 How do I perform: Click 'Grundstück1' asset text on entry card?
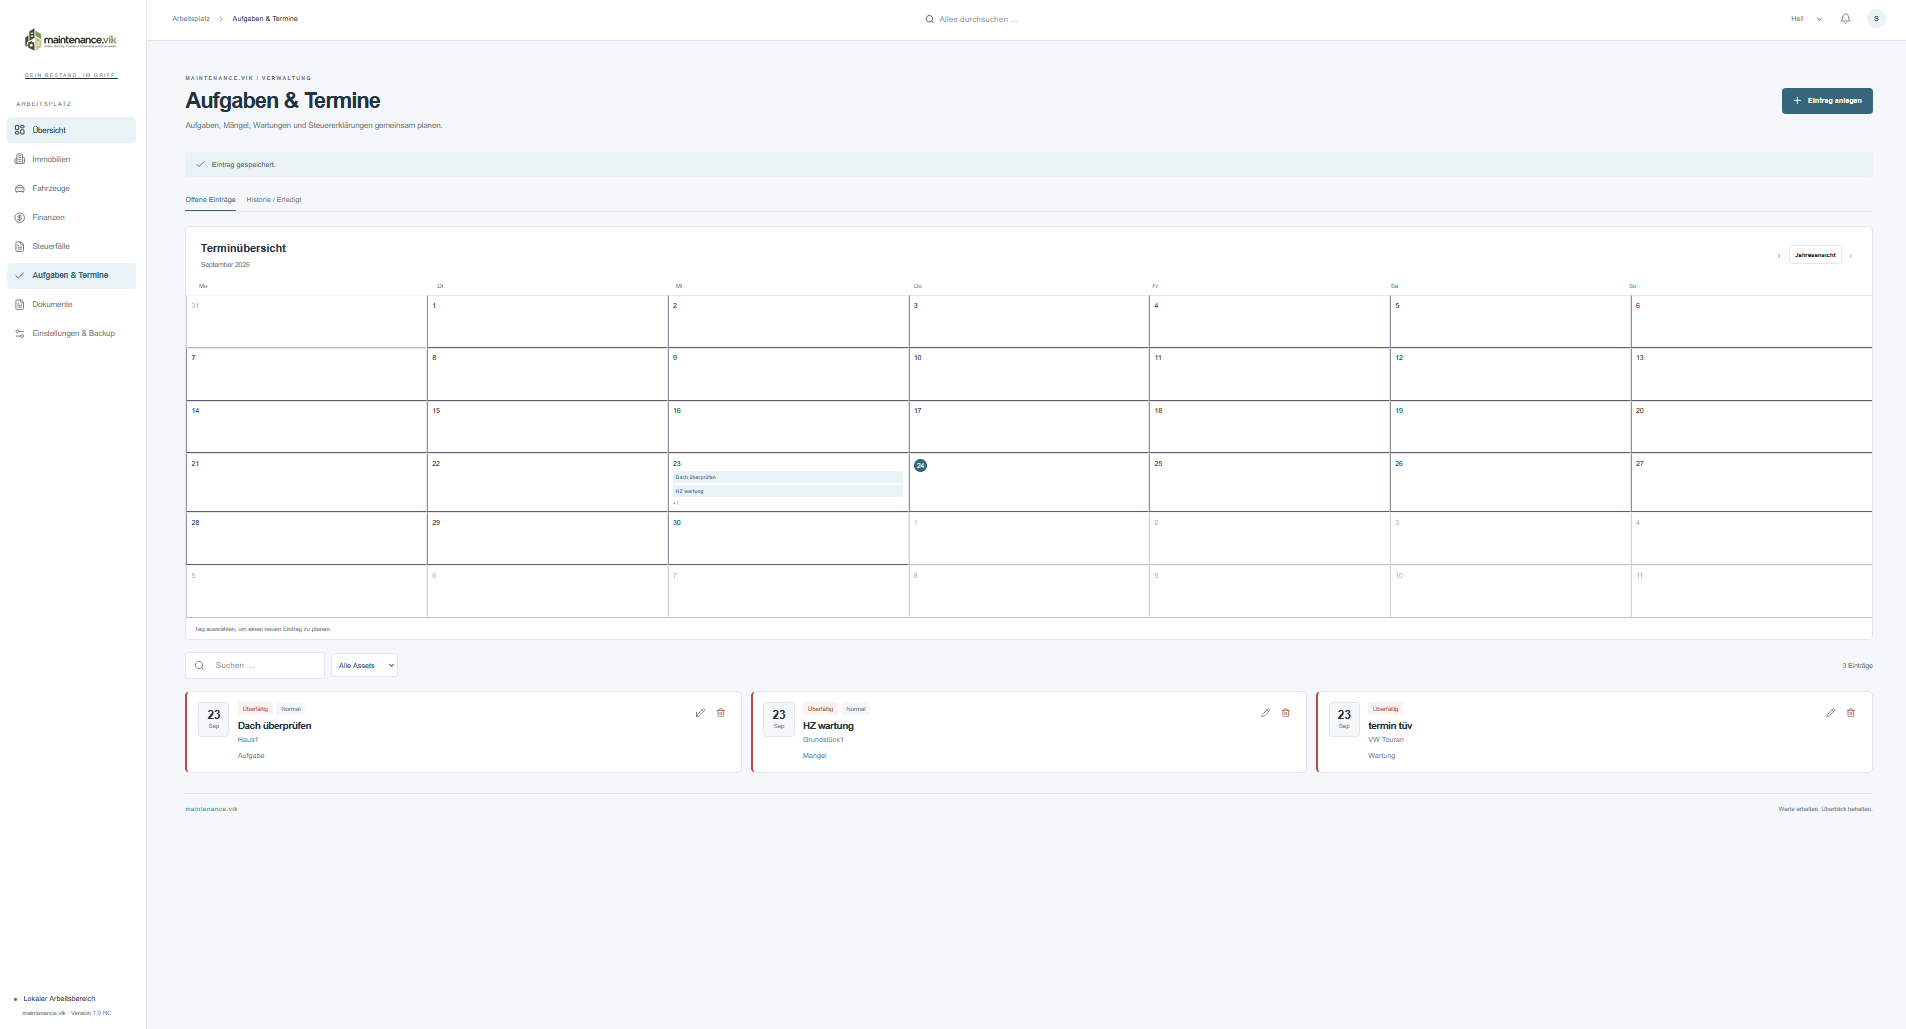point(823,740)
